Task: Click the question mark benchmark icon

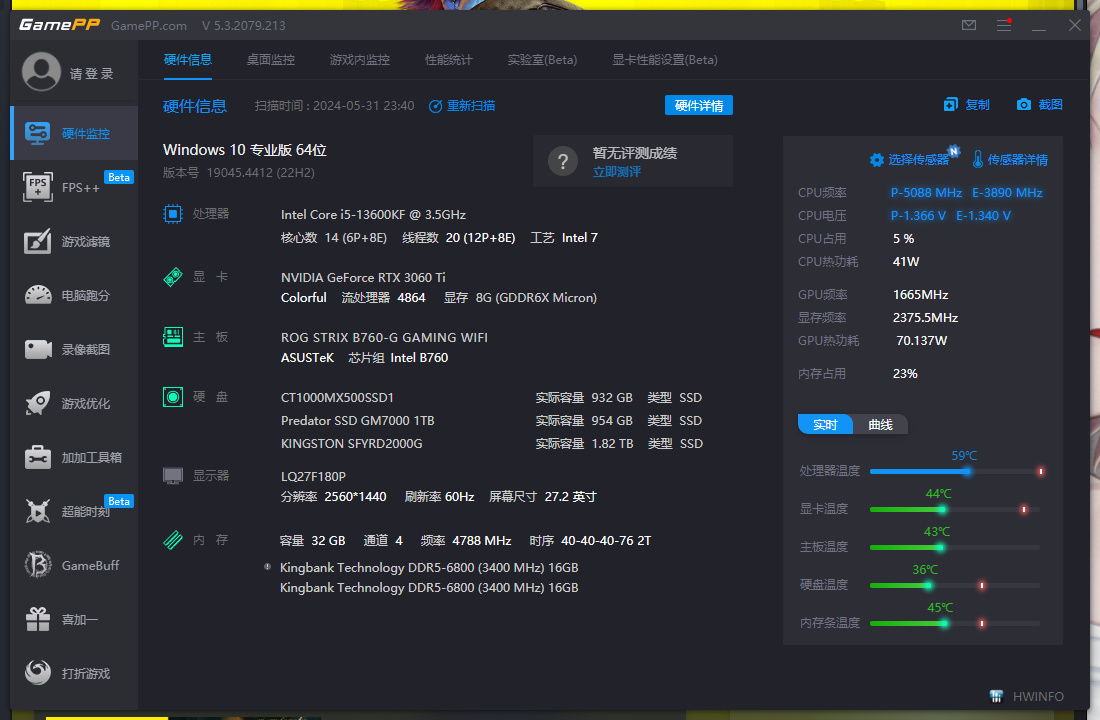Action: click(563, 161)
